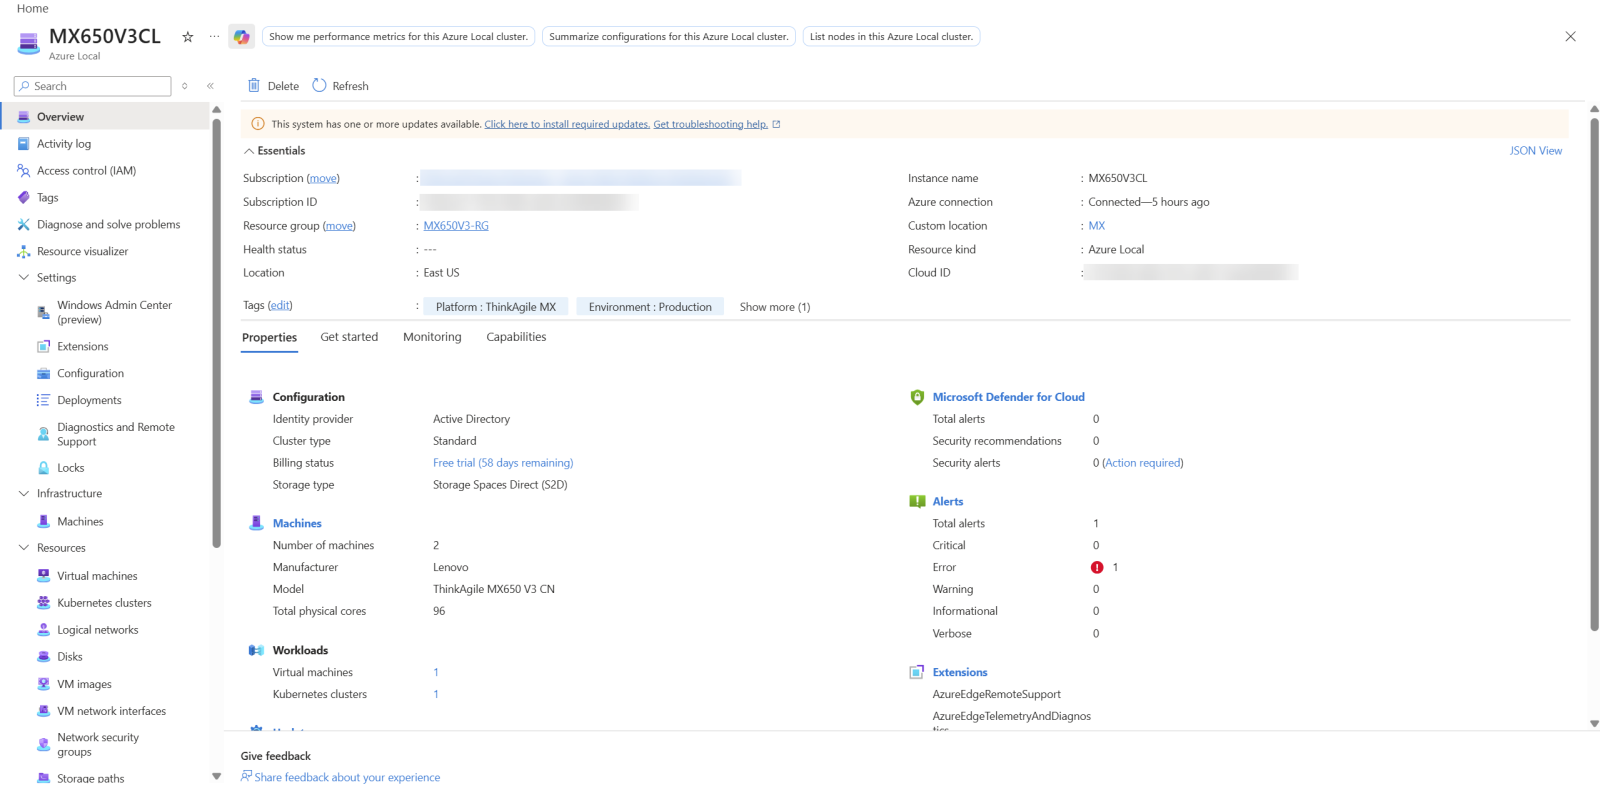Click the Logical networks icon
The height and width of the screenshot is (790, 1600).
(44, 630)
